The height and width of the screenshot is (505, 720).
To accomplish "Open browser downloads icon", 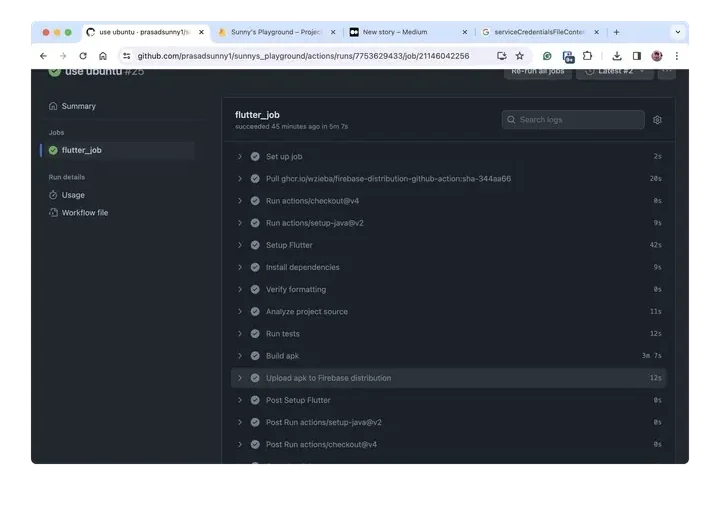I will pyautogui.click(x=617, y=56).
